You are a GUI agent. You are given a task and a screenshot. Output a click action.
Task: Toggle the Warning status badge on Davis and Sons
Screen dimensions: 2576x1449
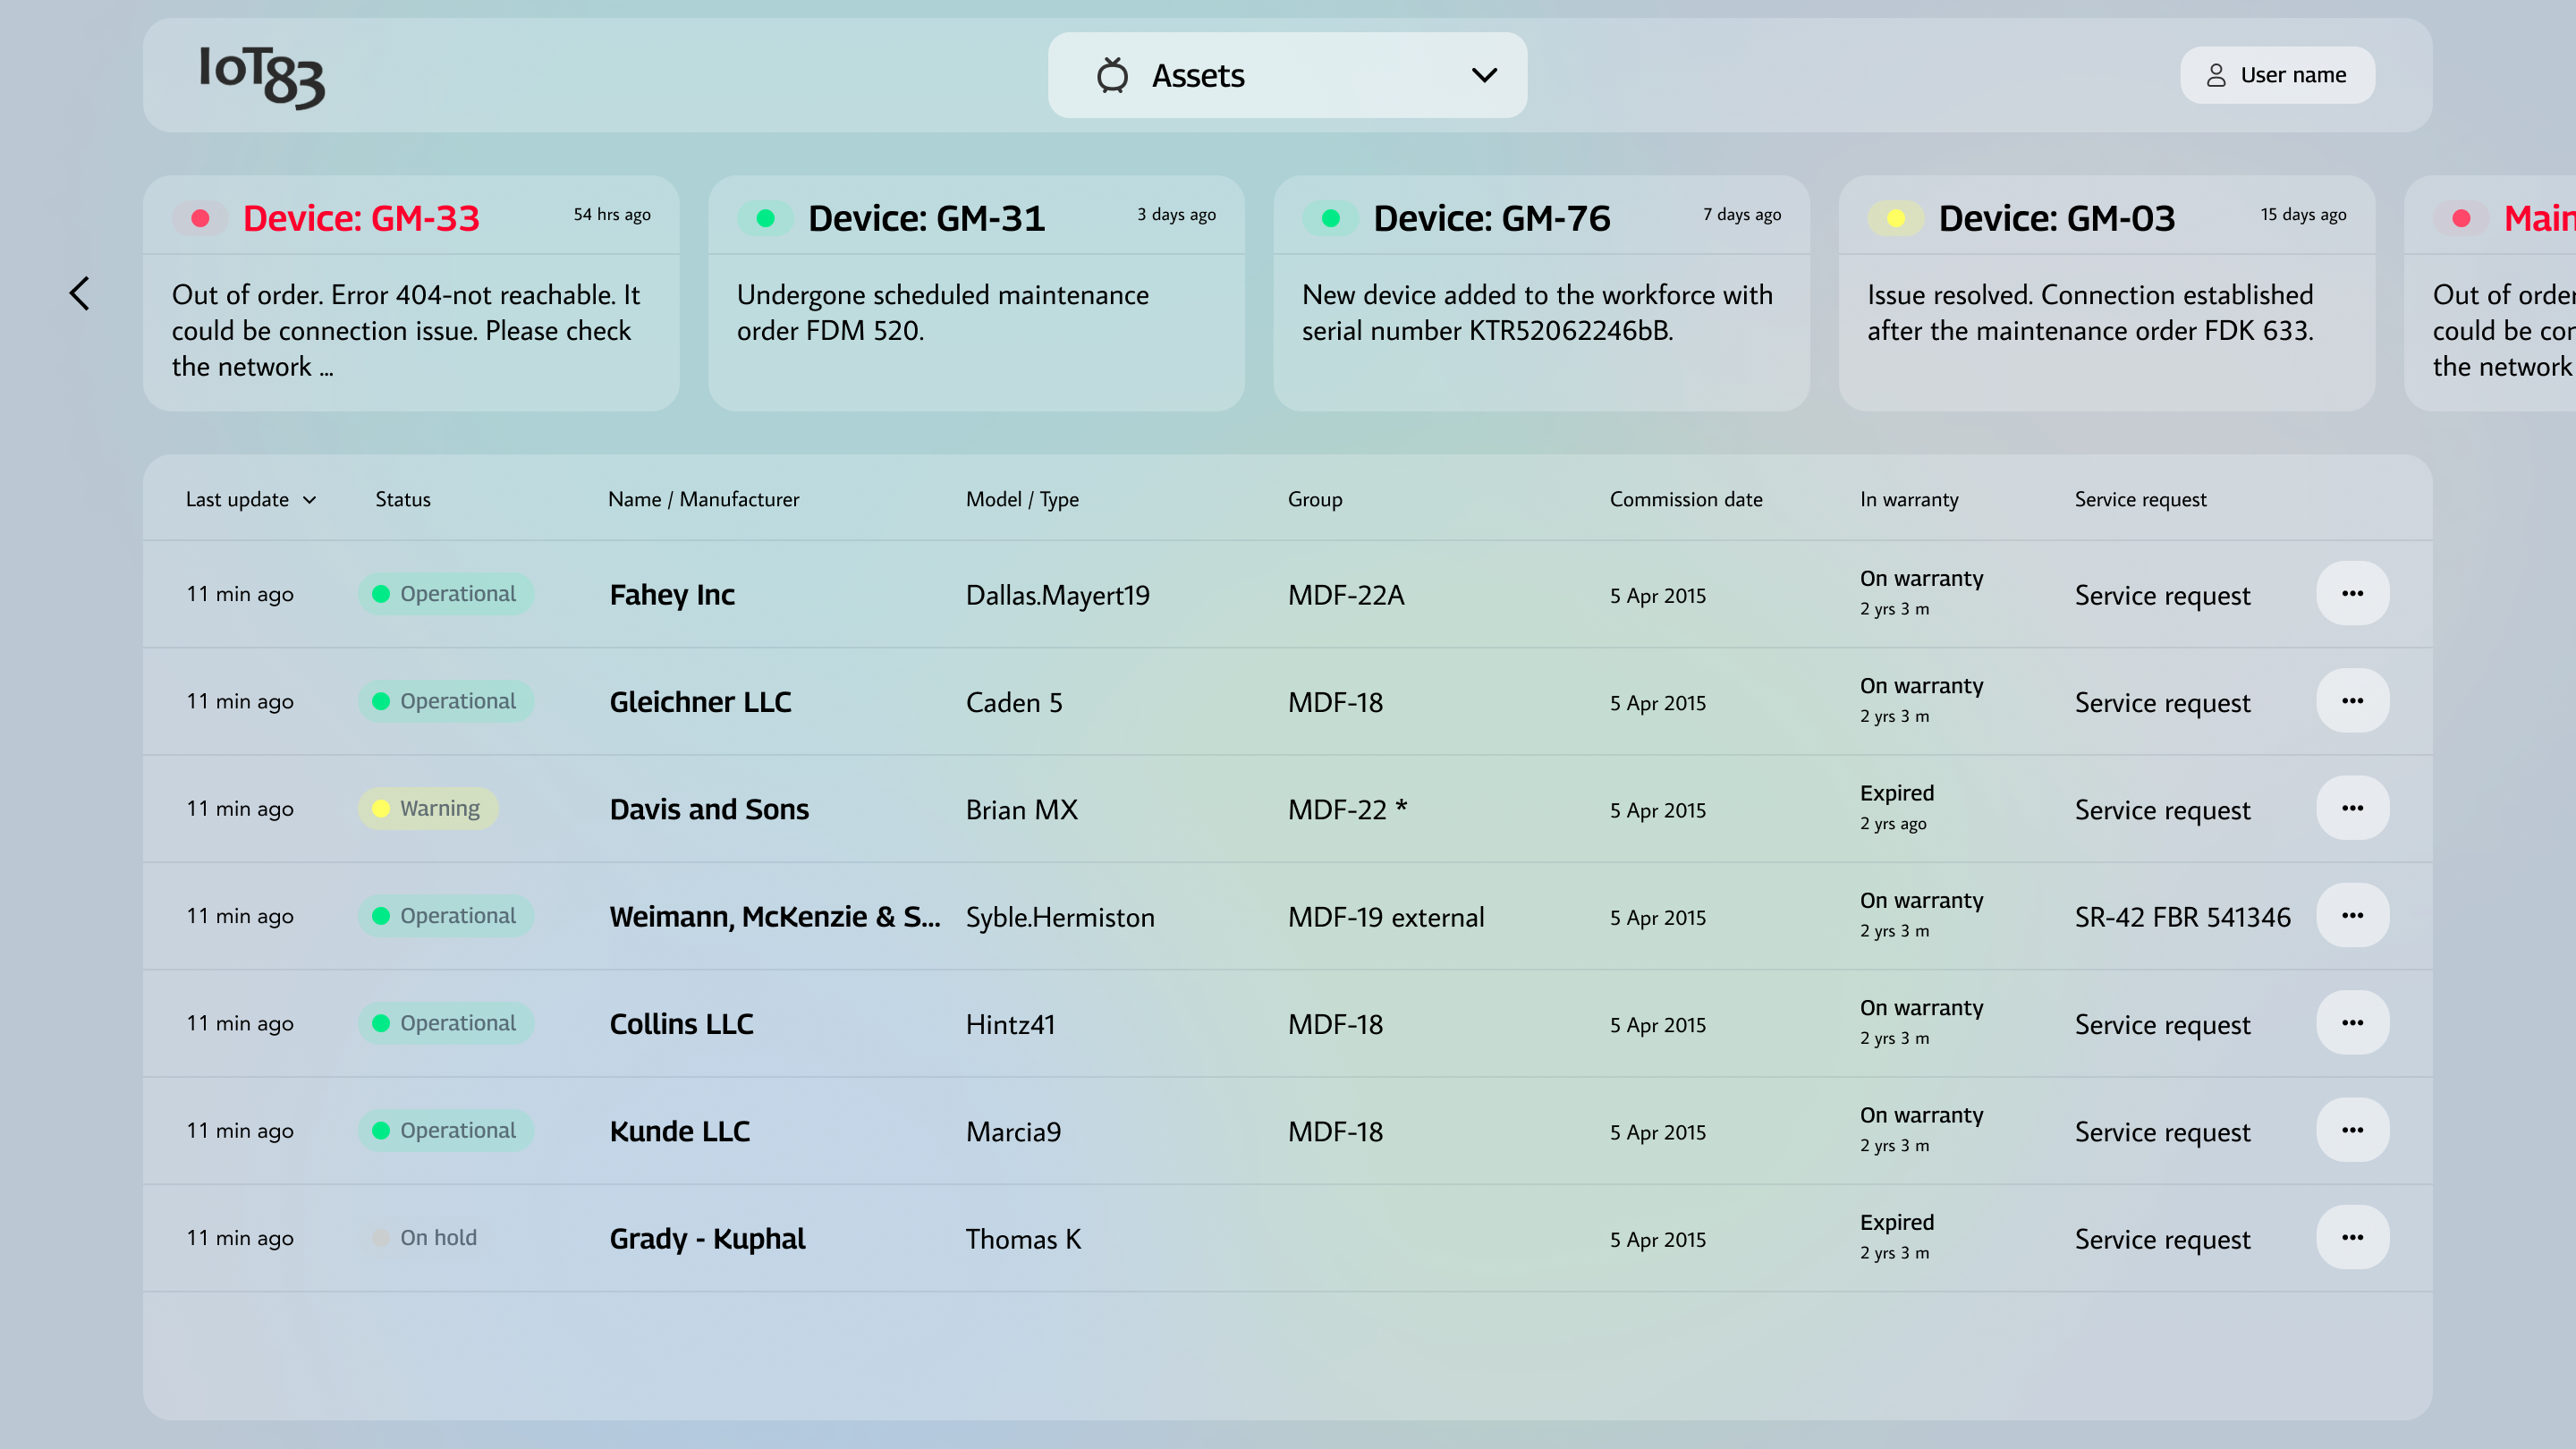[x=428, y=808]
